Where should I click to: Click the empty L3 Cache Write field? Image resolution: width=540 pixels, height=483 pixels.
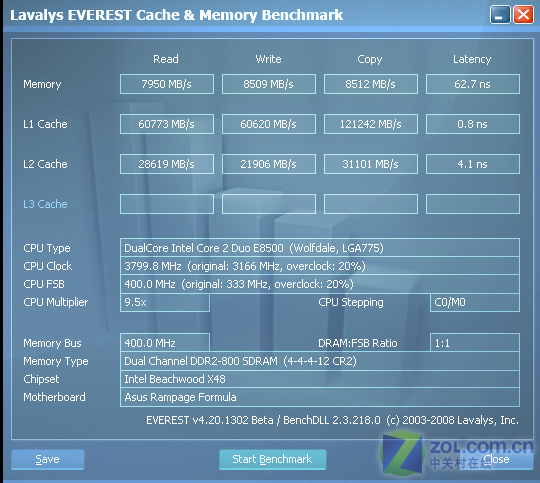[x=269, y=204]
